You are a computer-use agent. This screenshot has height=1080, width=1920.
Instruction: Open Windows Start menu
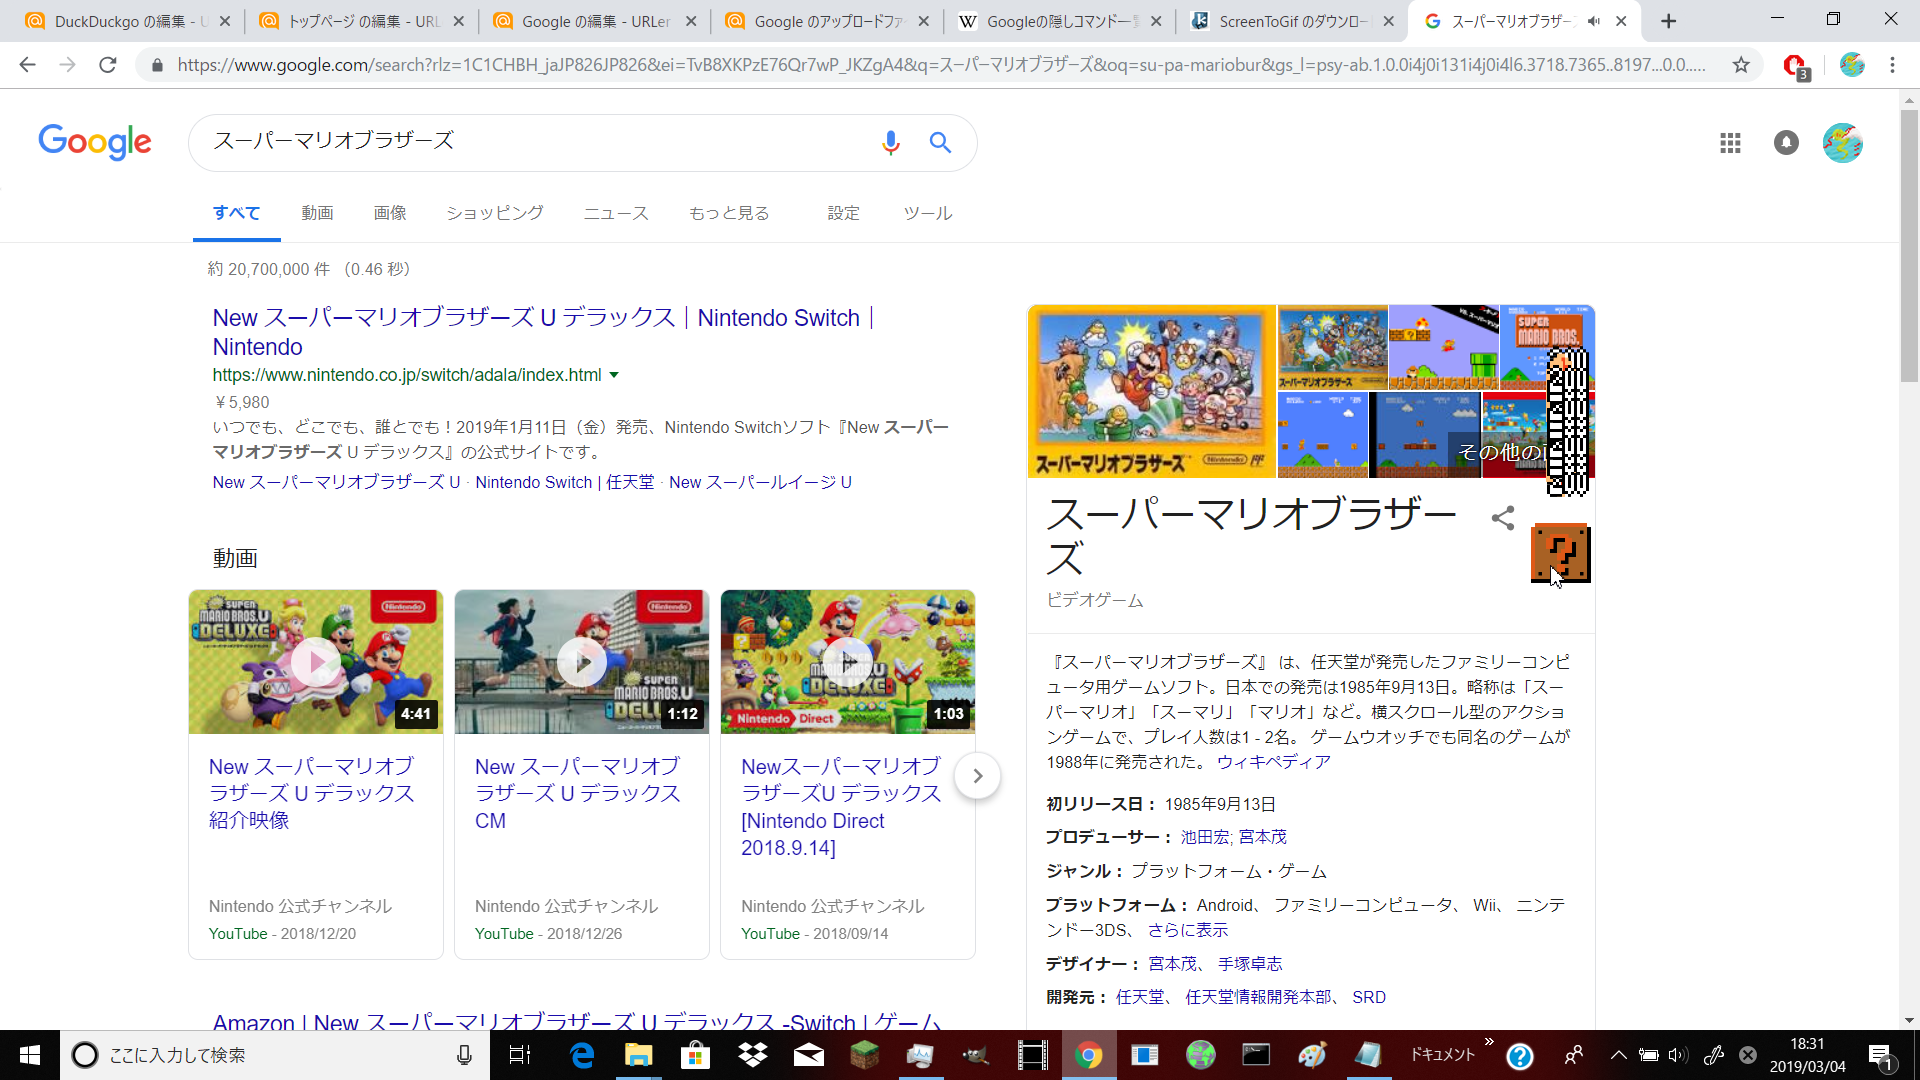coord(30,1055)
